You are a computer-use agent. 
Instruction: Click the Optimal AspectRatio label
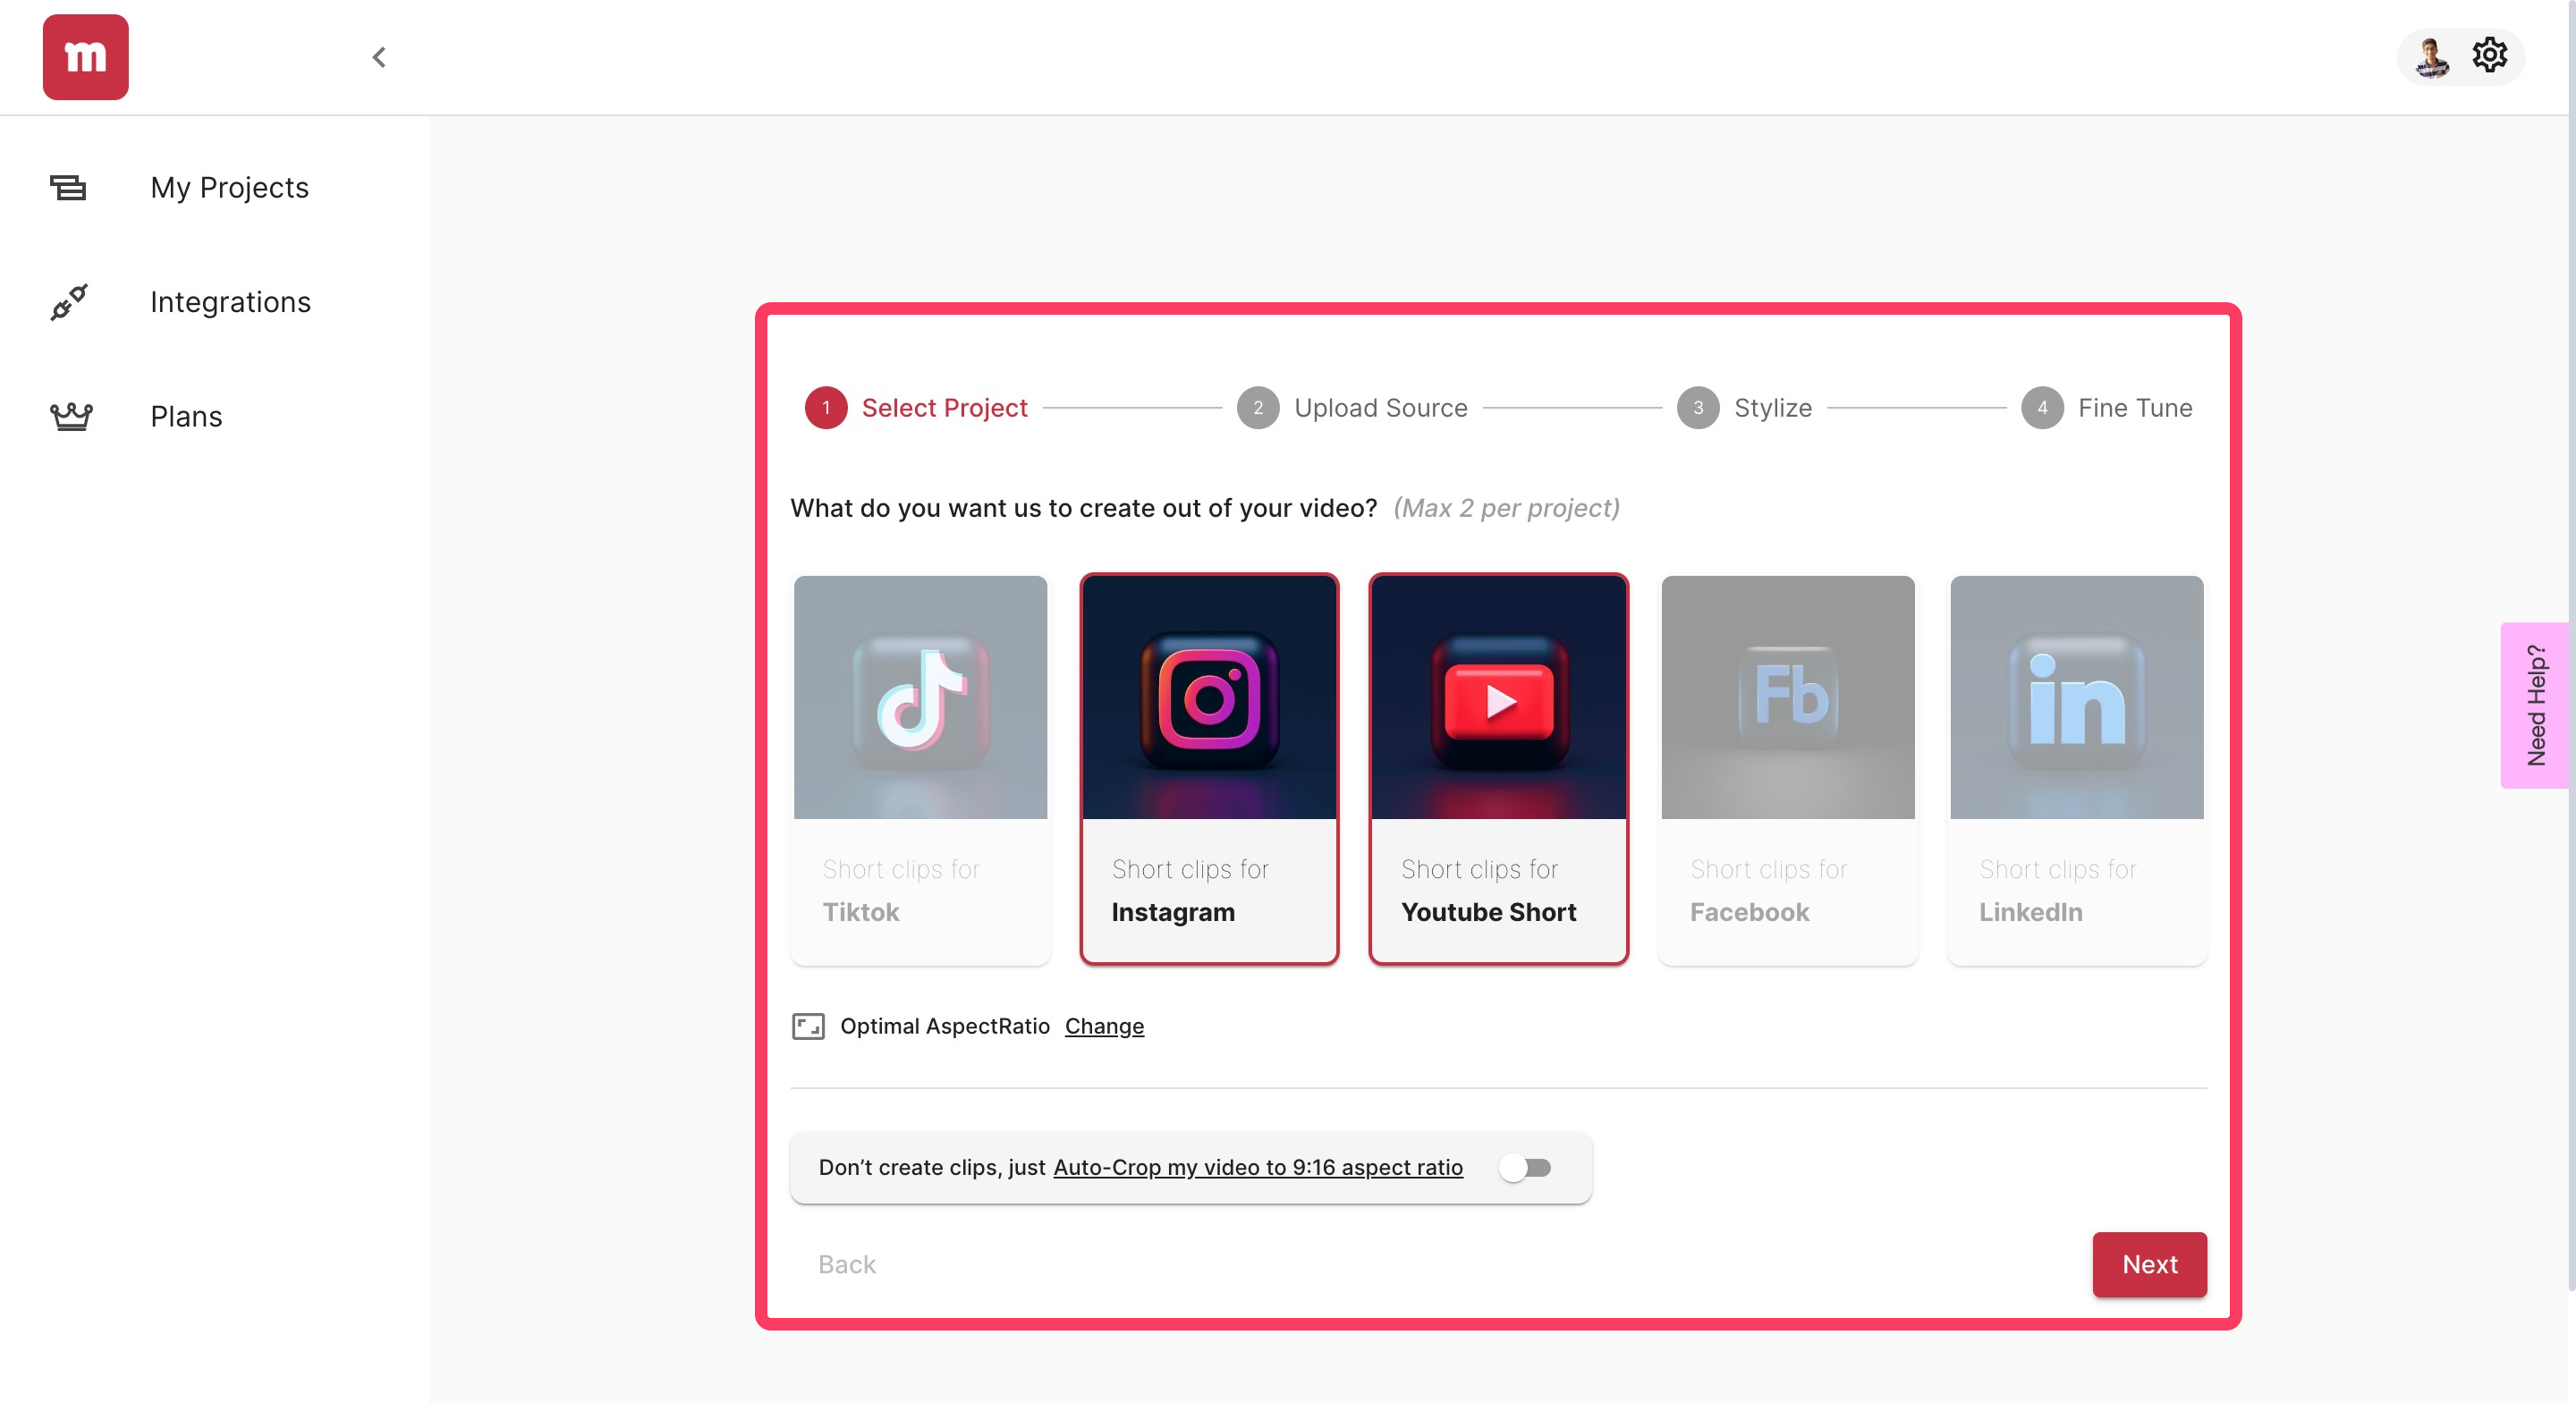point(944,1027)
